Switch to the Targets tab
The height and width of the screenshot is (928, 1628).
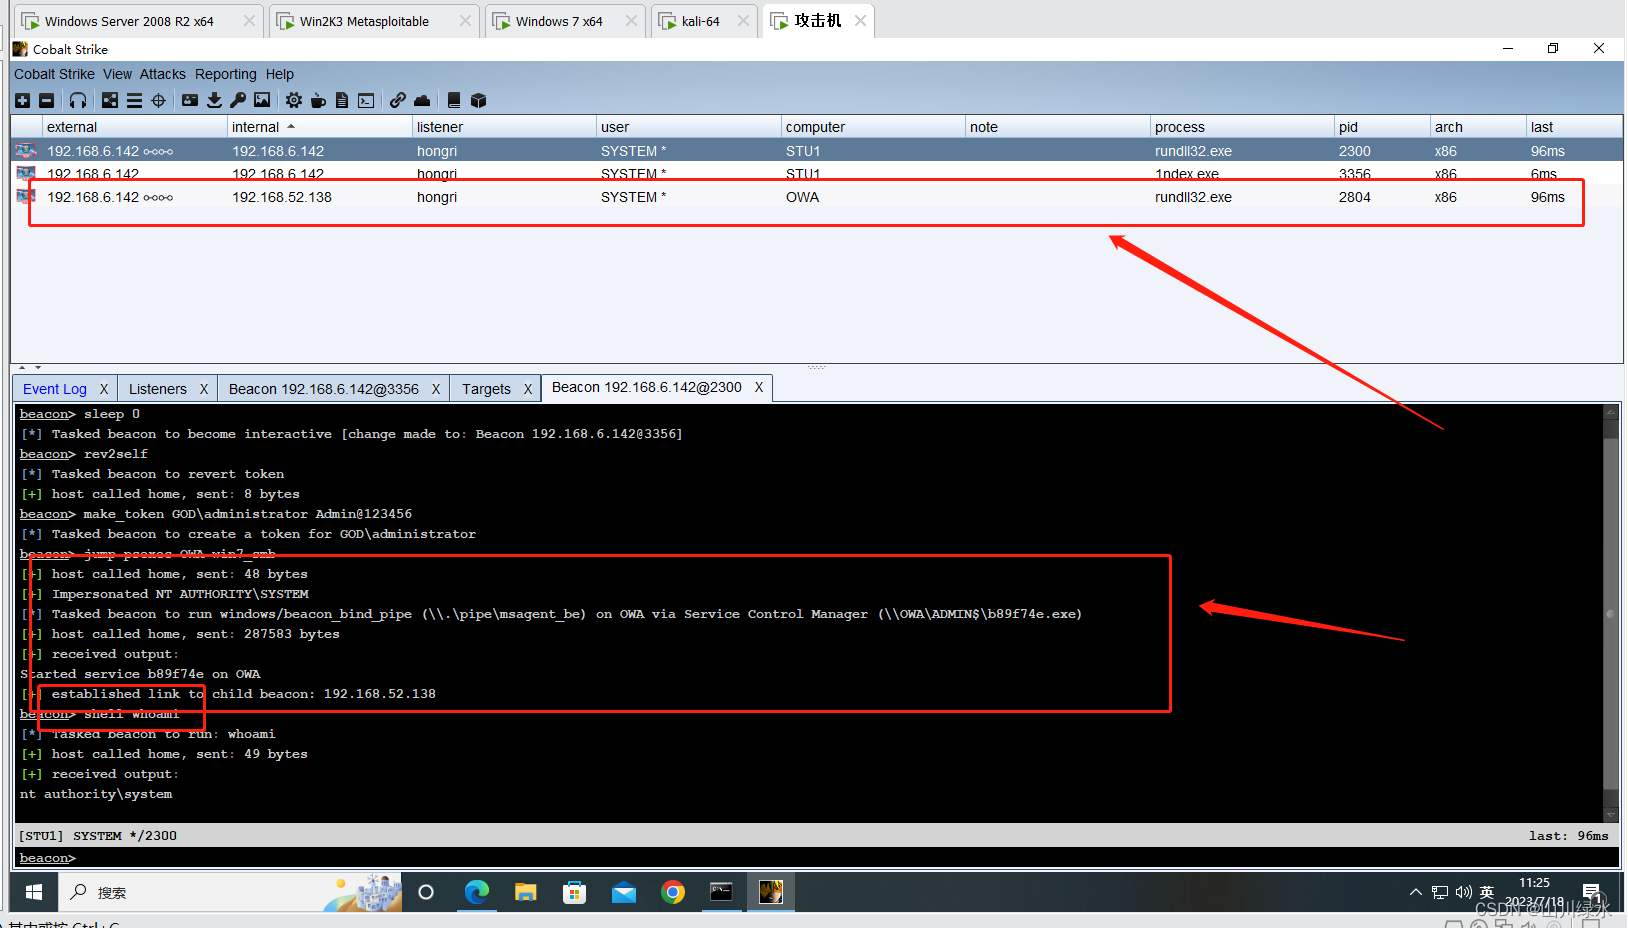pos(486,389)
